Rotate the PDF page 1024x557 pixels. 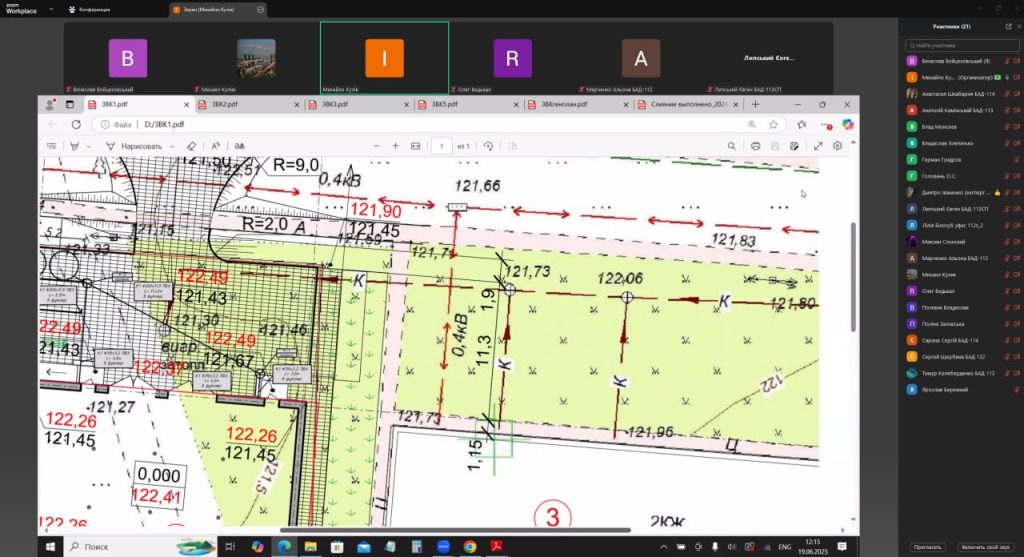(488, 146)
